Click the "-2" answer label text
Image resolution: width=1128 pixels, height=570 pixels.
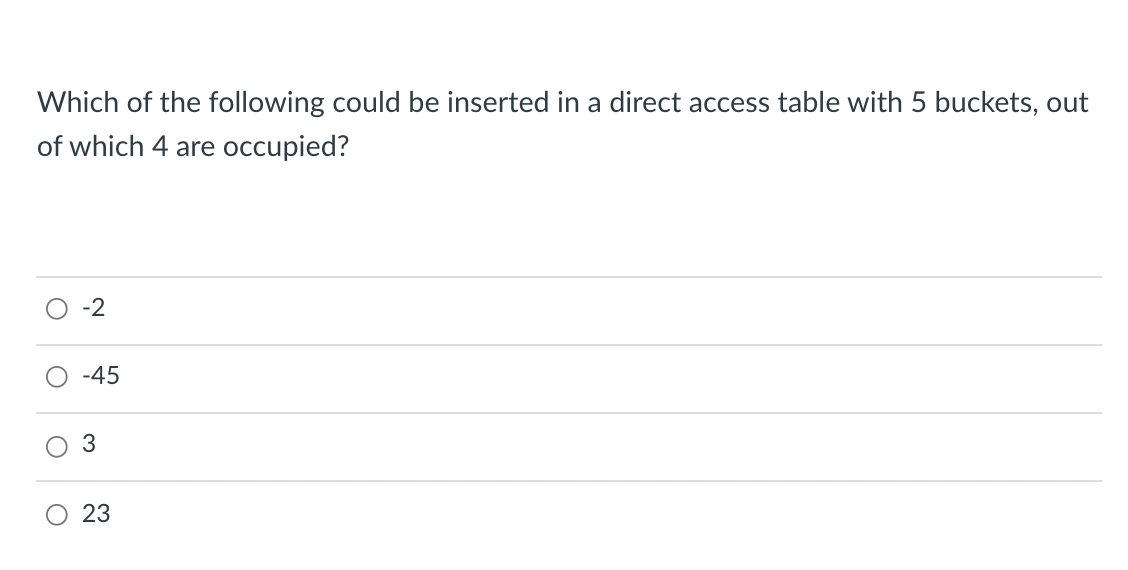point(94,308)
